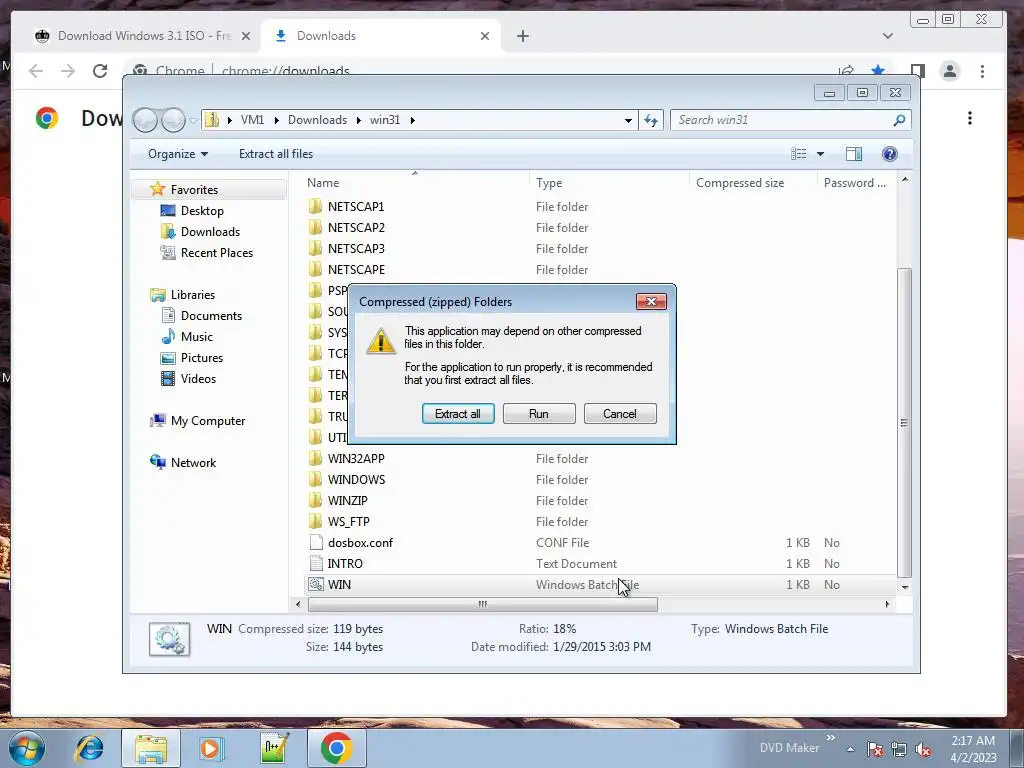Select the dosbox.conf file icon

(315, 542)
